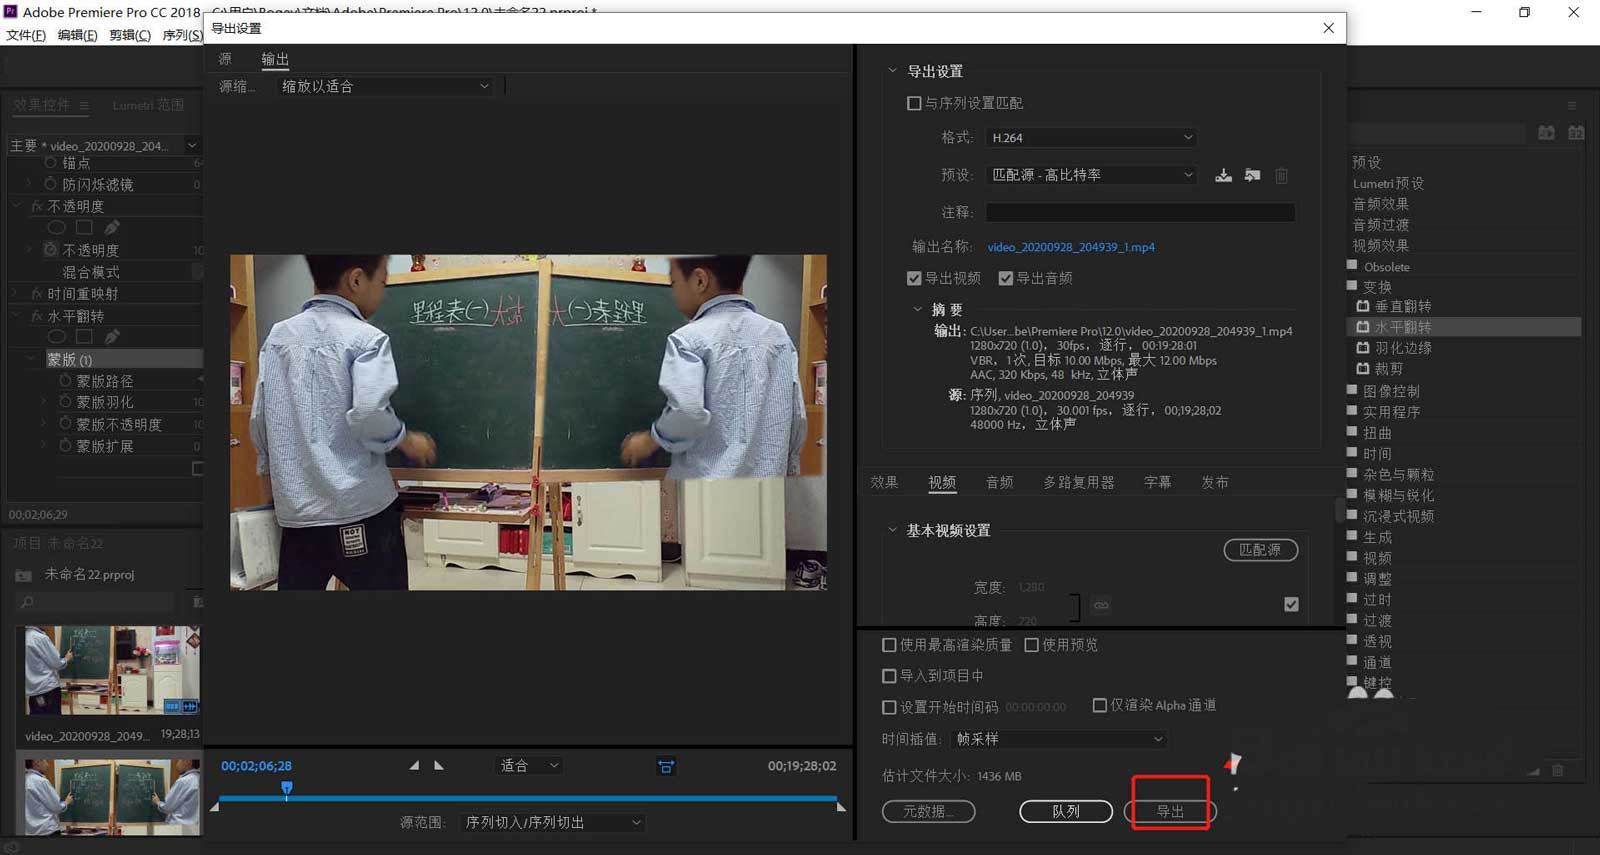Click the aspect ratio correction icon
Image resolution: width=1600 pixels, height=855 pixels.
click(x=666, y=766)
